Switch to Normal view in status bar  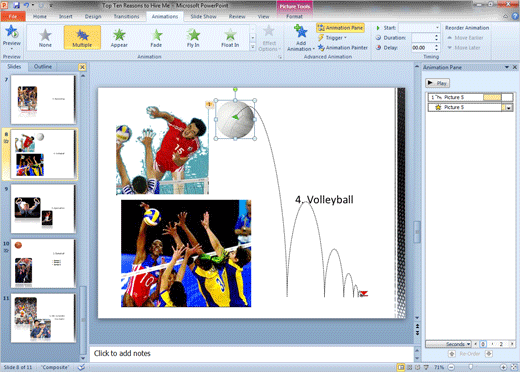401,367
